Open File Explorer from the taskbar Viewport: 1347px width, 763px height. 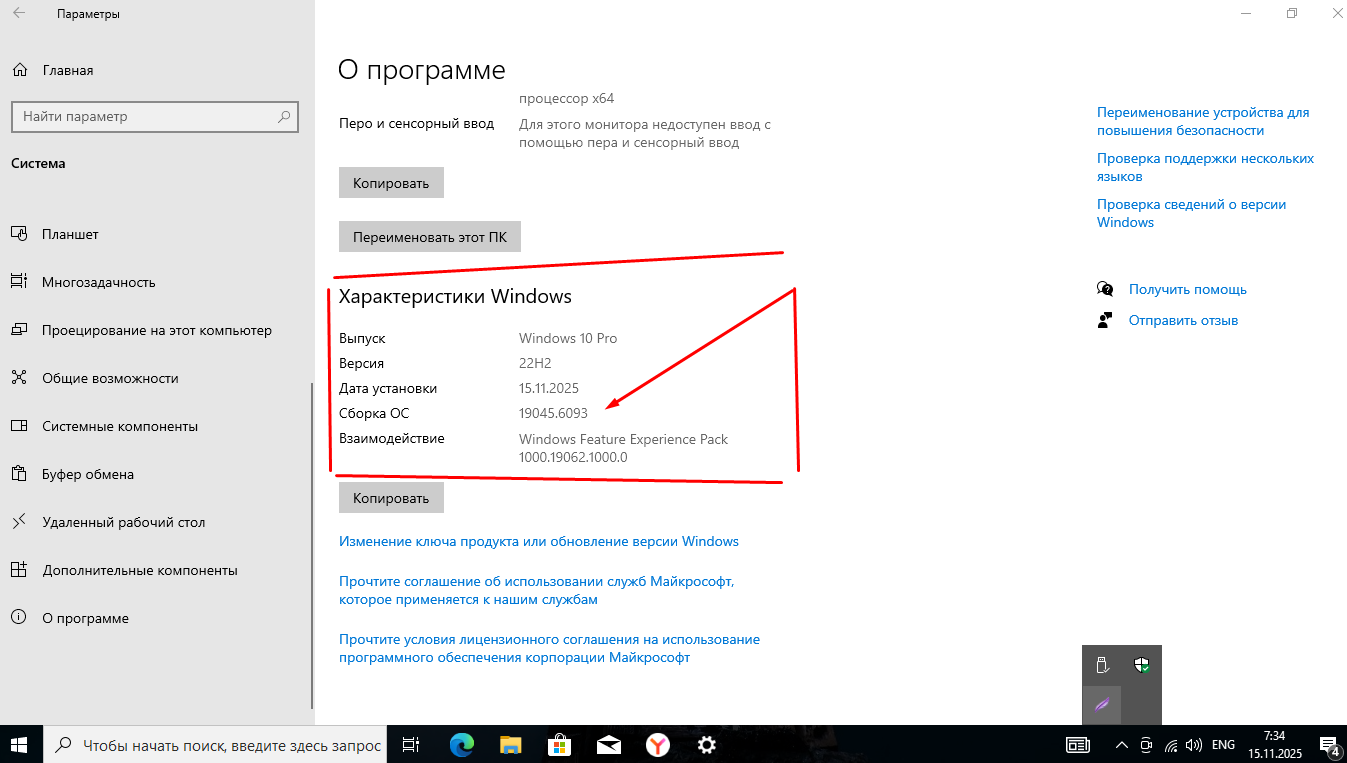click(510, 745)
